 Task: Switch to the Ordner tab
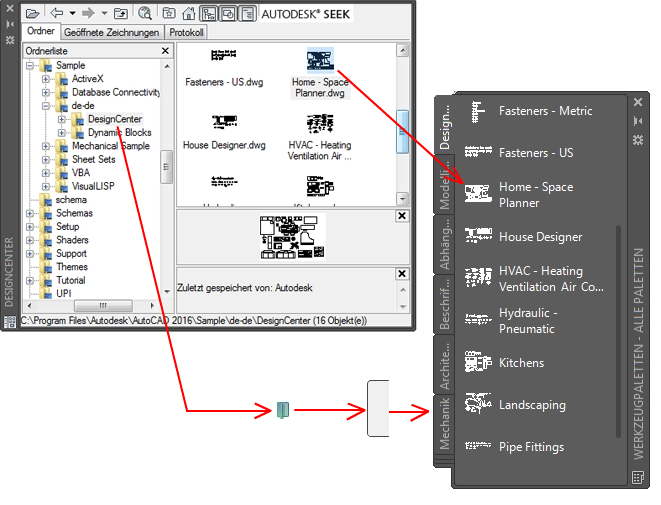41,31
